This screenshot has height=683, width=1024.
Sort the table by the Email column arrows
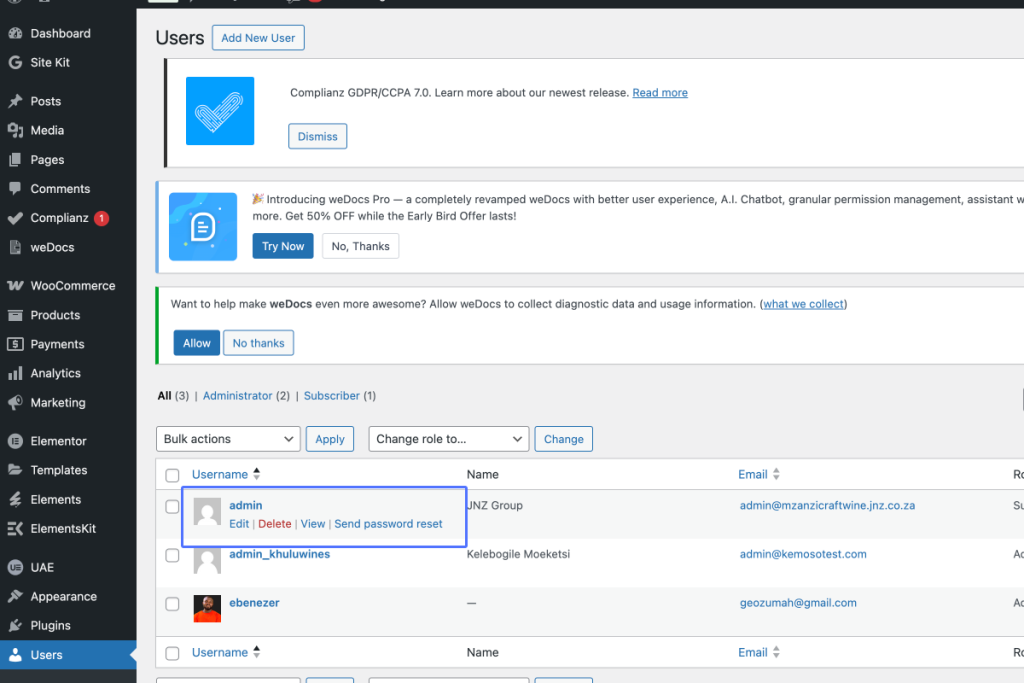click(x=776, y=474)
